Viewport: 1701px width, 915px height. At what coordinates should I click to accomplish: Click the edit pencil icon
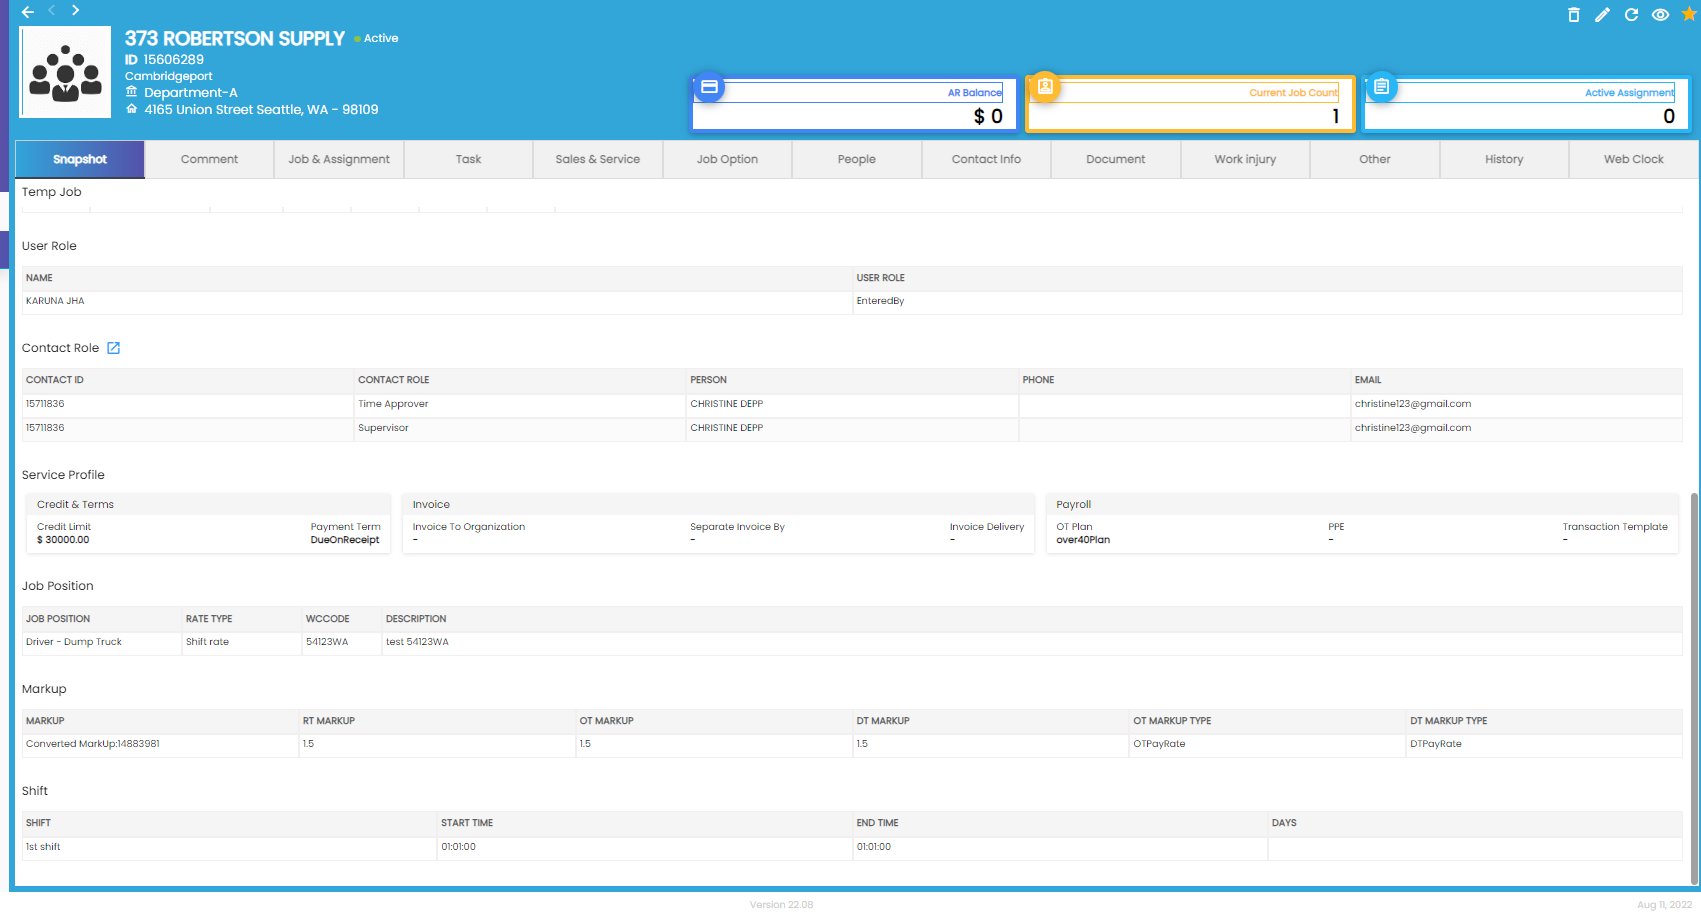[x=1602, y=14]
